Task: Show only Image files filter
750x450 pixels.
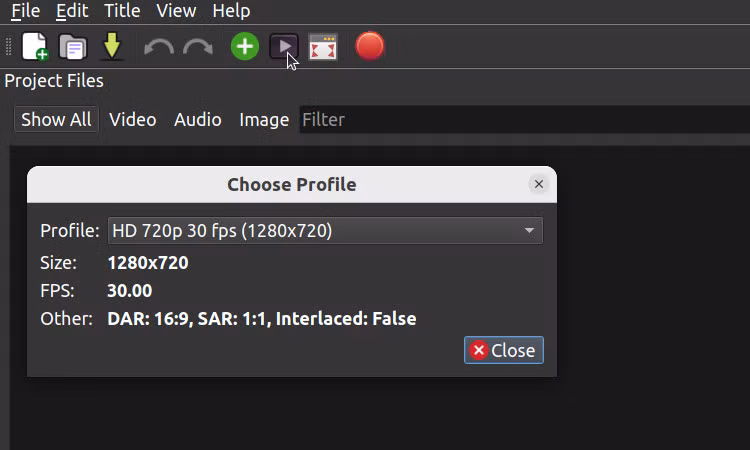Action: click(264, 119)
